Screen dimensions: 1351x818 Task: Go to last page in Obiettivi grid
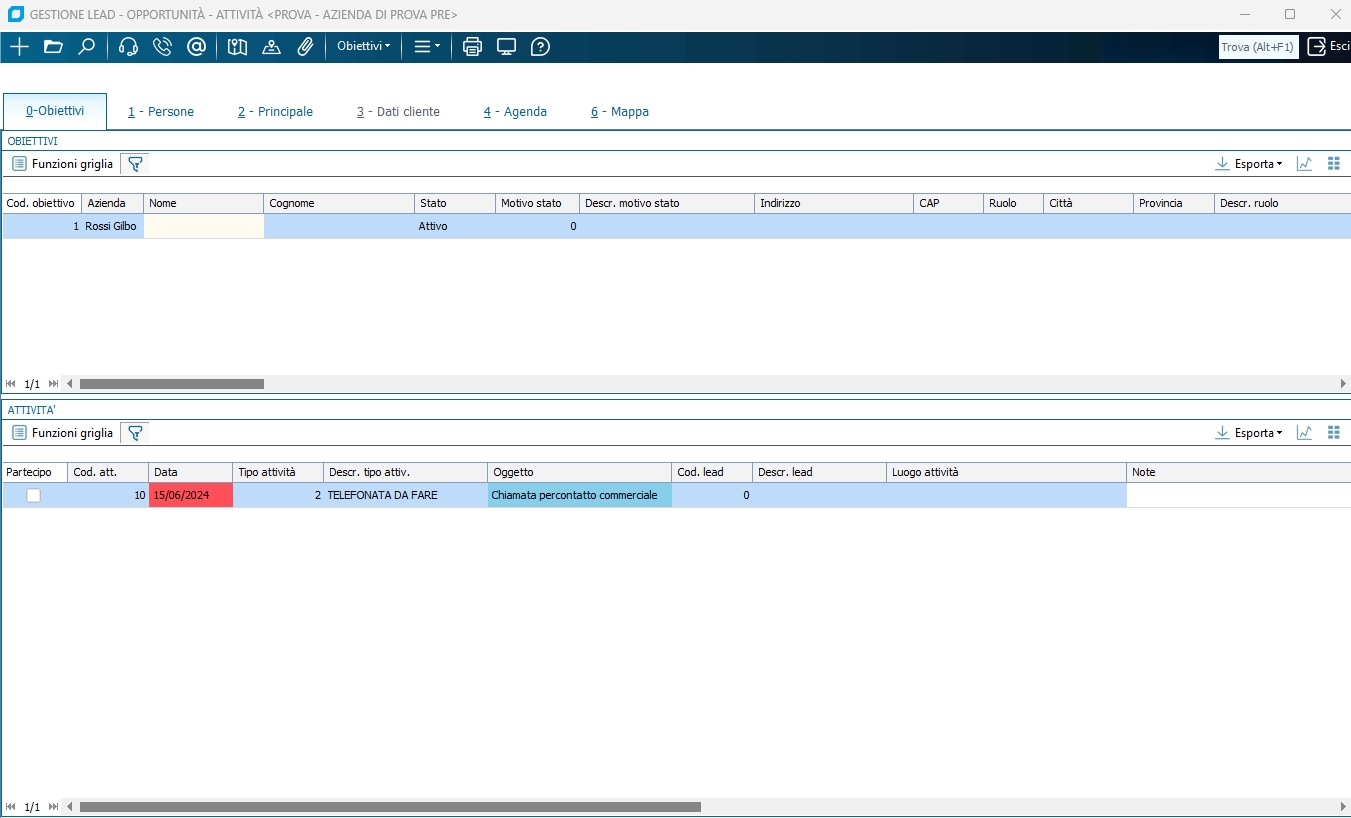point(53,384)
